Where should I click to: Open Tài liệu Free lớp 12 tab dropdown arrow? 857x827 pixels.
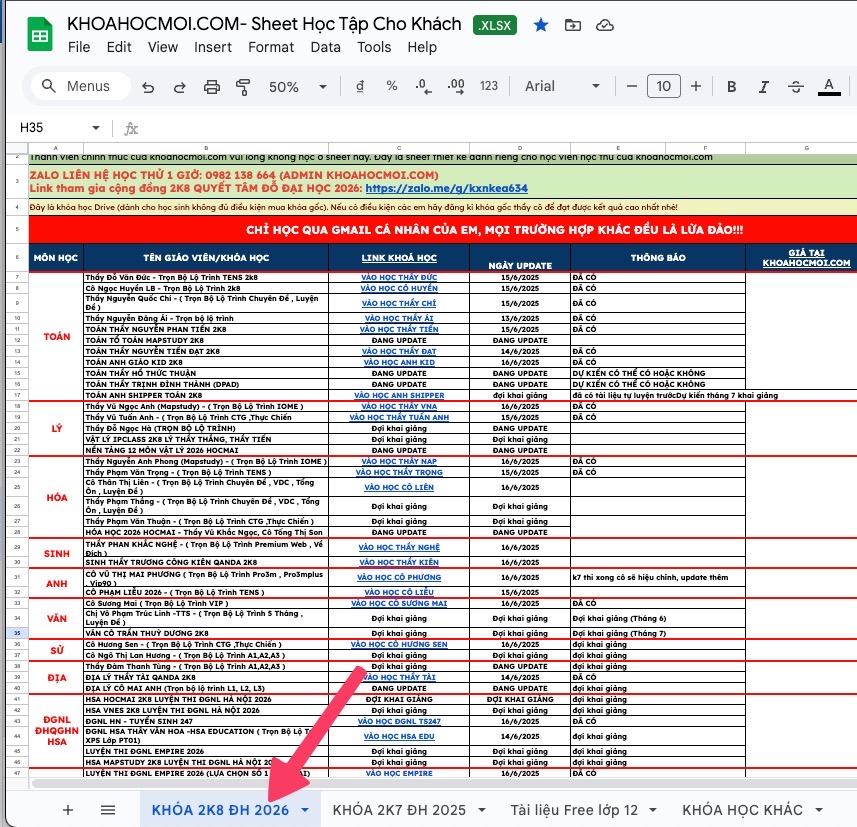coord(653,810)
